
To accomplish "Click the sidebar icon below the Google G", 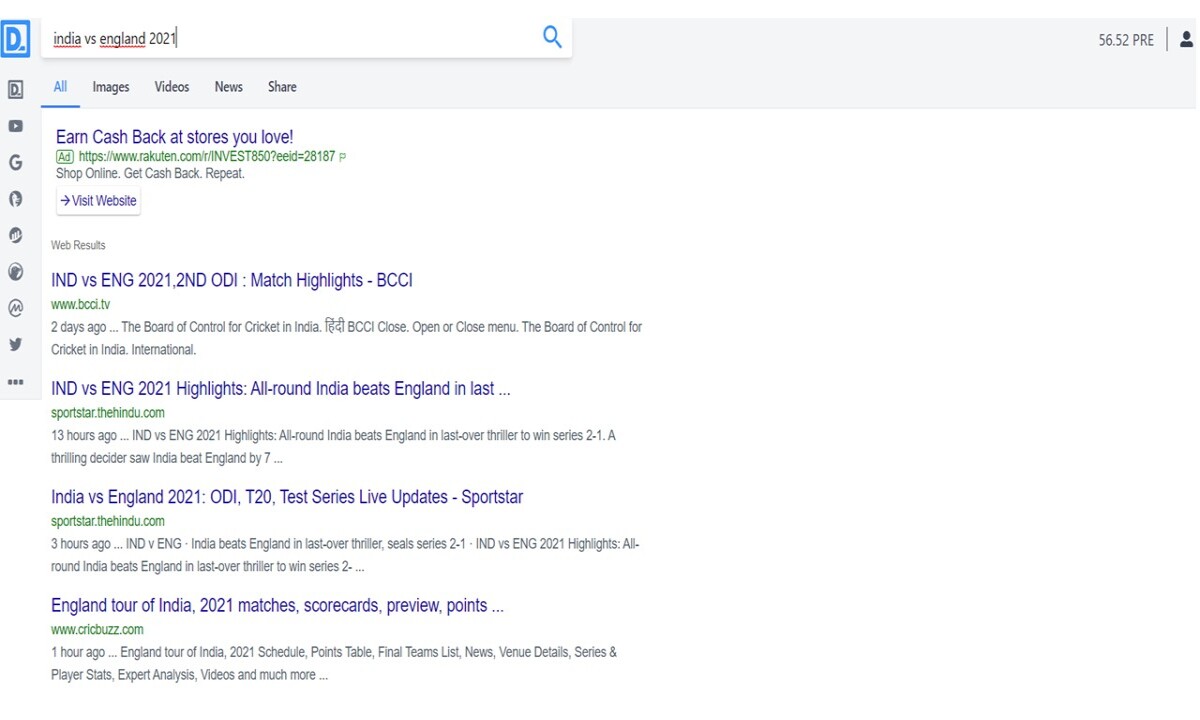I will 16,198.
